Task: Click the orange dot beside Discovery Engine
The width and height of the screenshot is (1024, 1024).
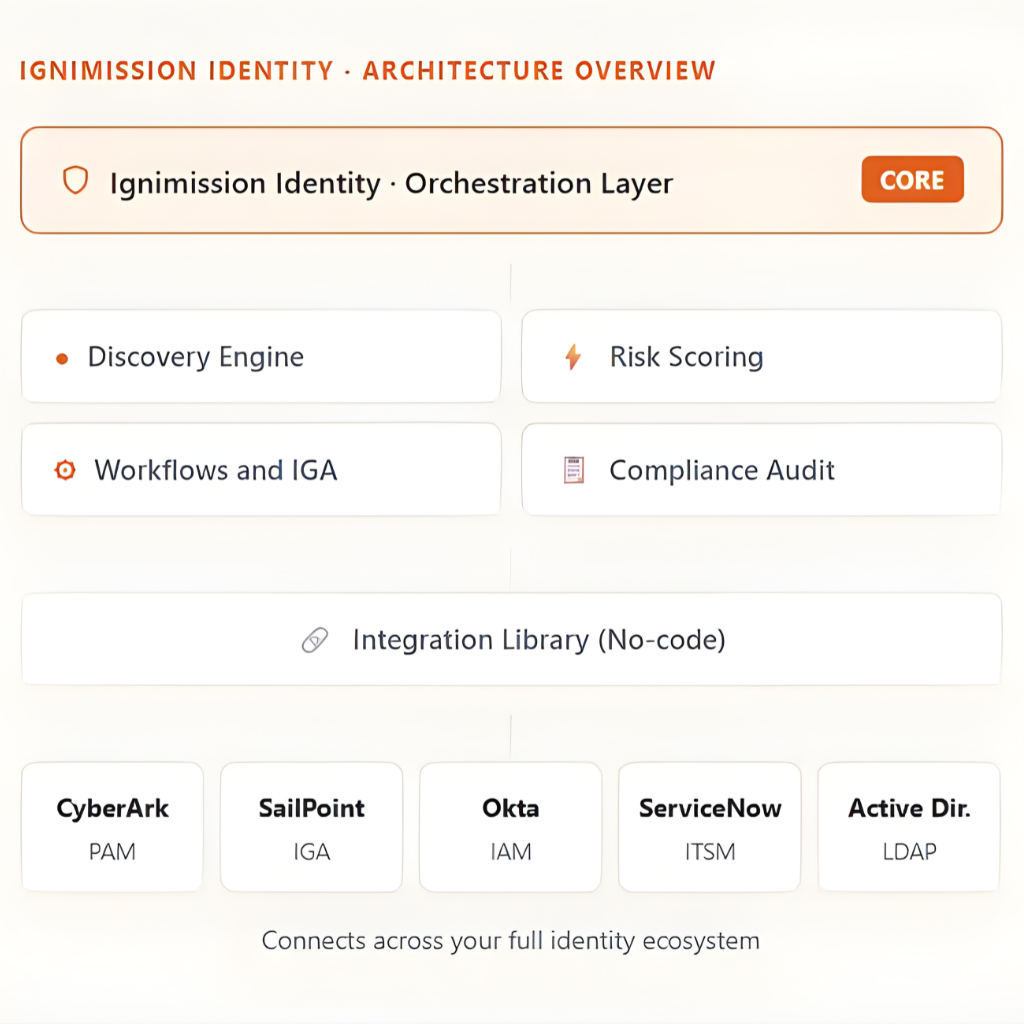Action: click(x=62, y=359)
